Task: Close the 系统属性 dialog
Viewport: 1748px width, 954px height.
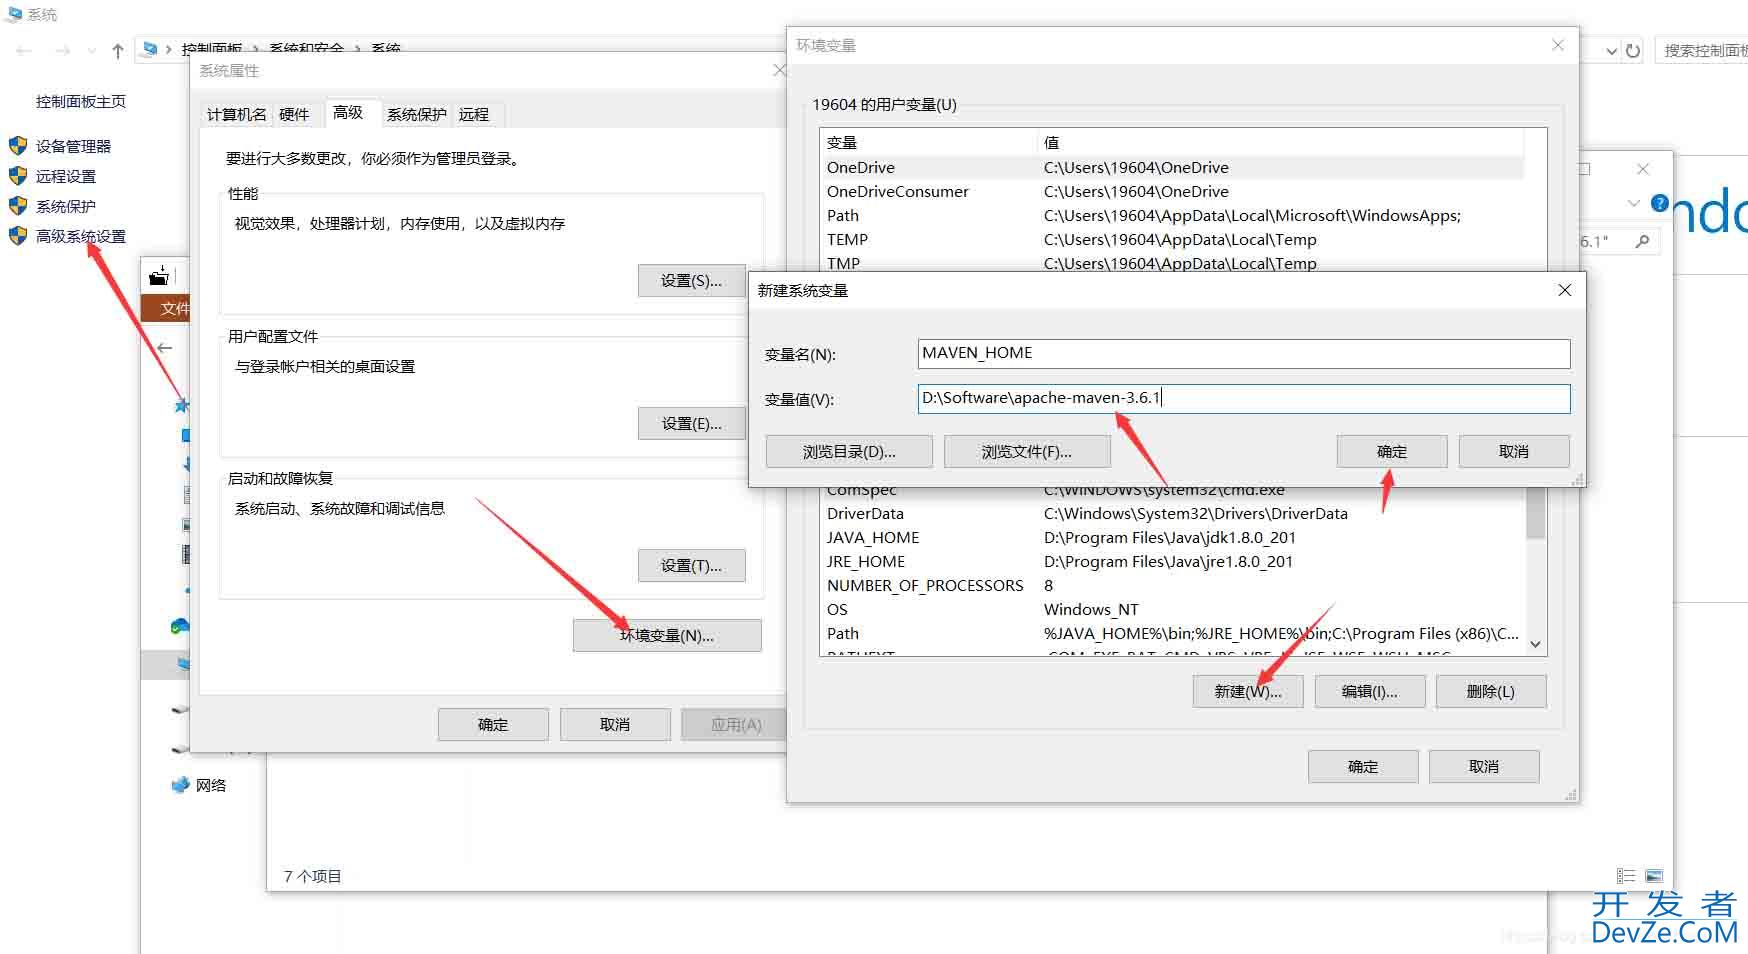Action: click(x=780, y=70)
